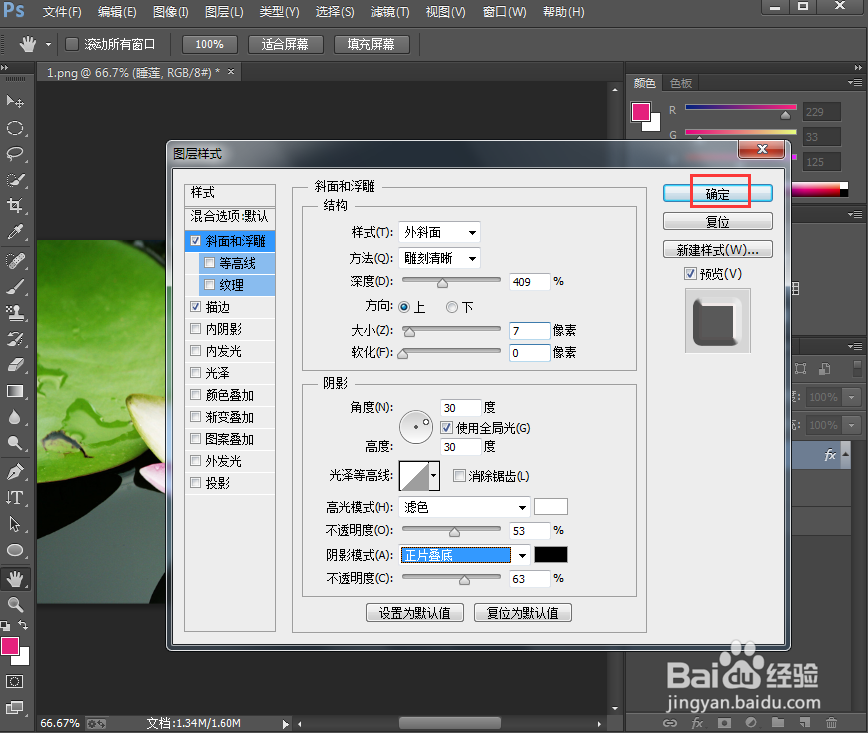Open the 滤镜 menu

pyautogui.click(x=390, y=12)
